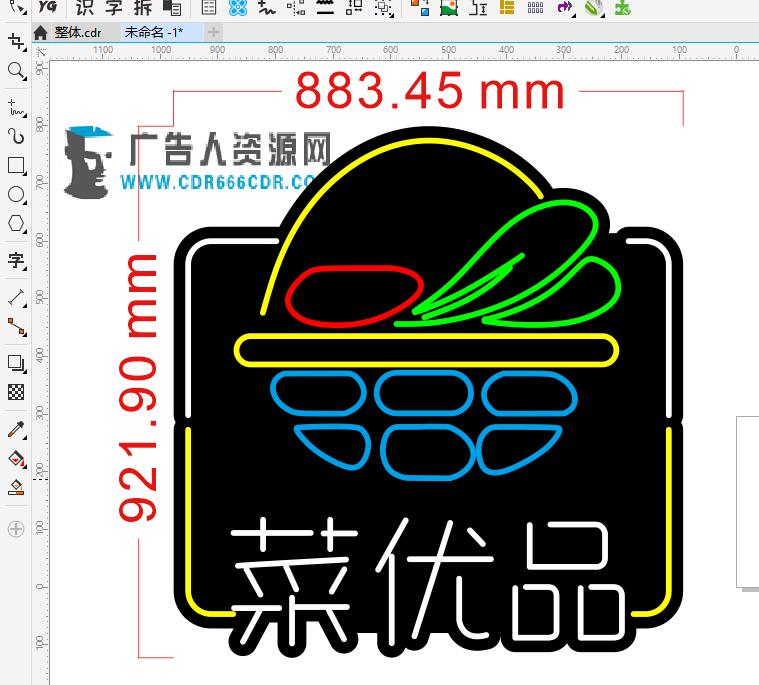Viewport: 759px width, 685px height.
Task: Pick the Connector tool
Action: coord(15,326)
